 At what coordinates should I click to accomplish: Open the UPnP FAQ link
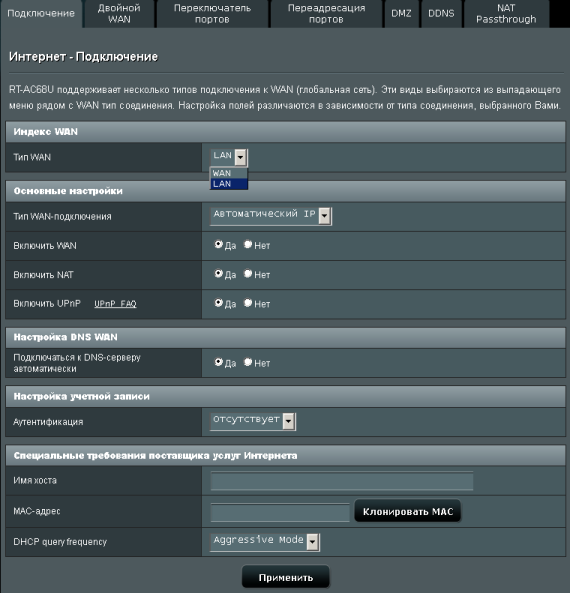tap(115, 304)
